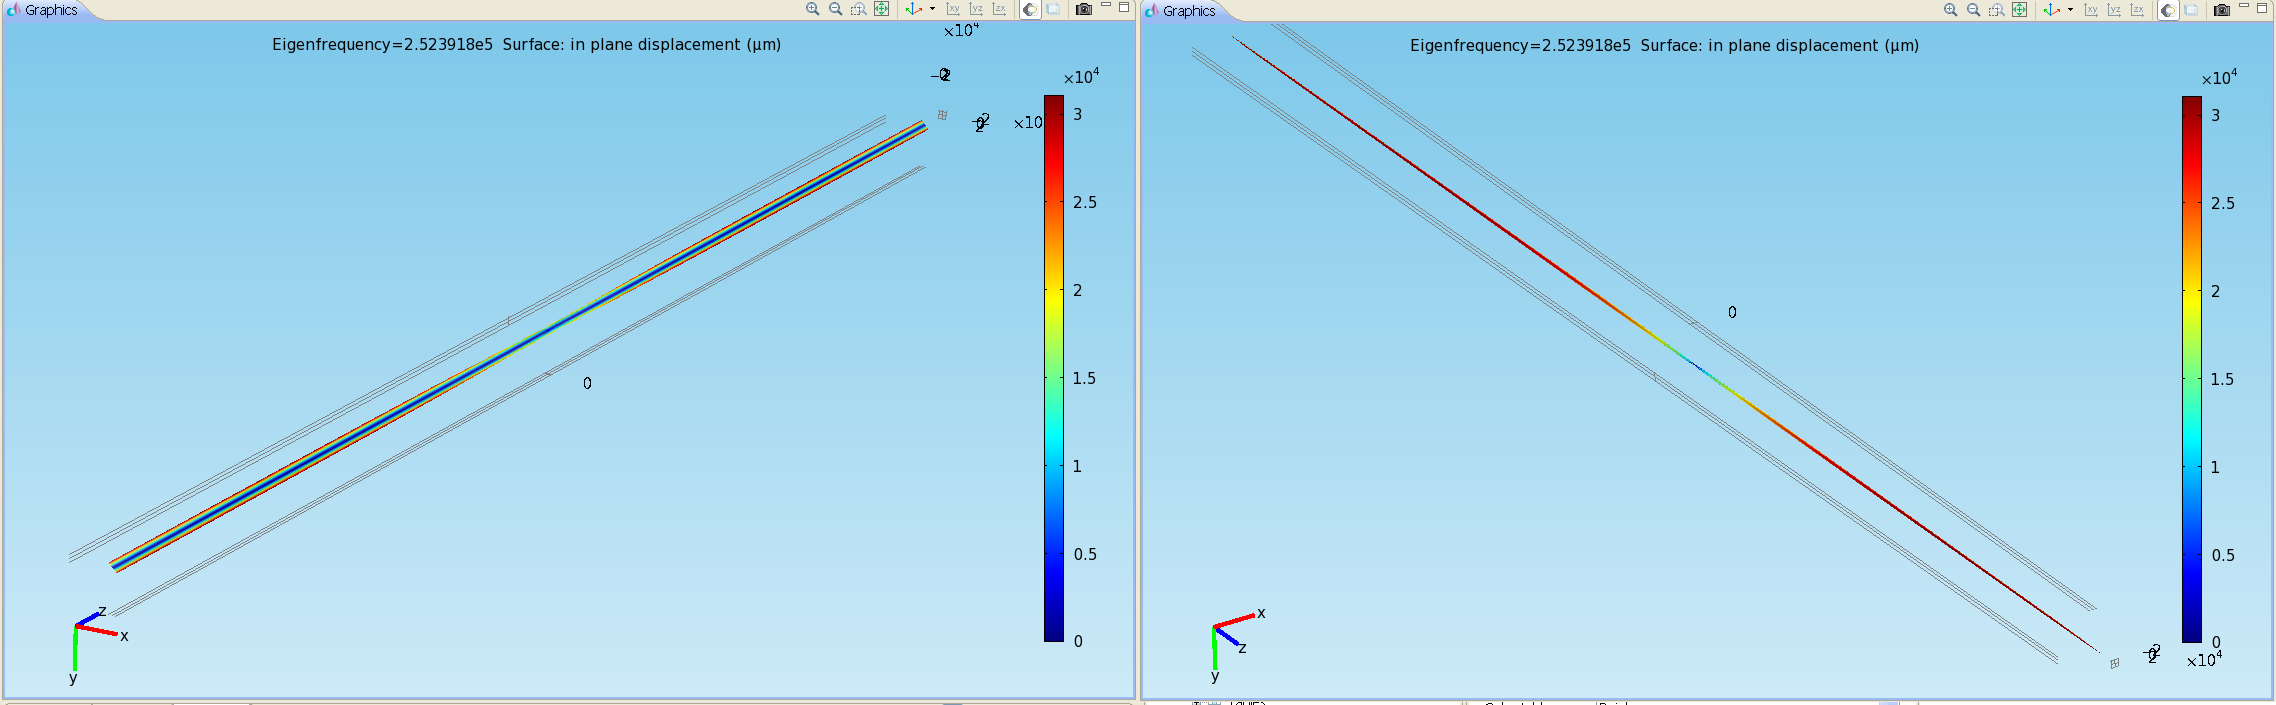
Task: Switch the left plot to XY view
Action: point(953,9)
